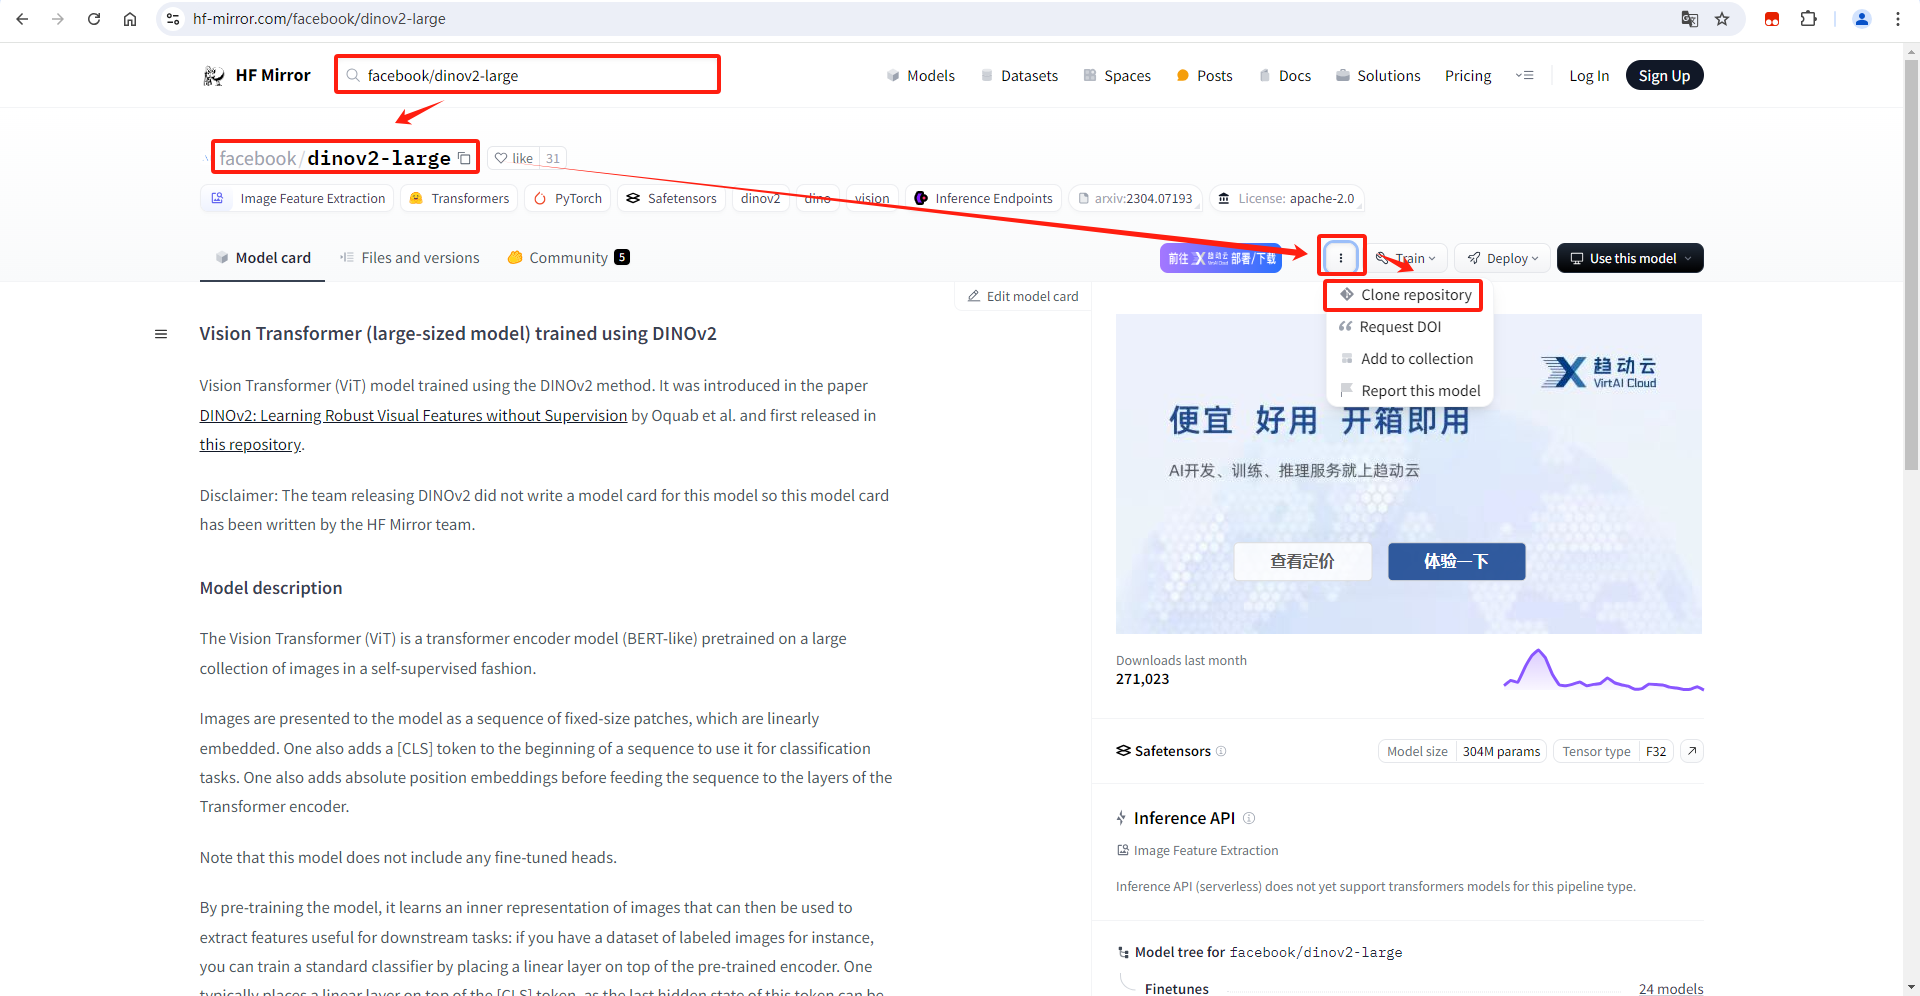Copy model name with the copy icon

click(464, 159)
